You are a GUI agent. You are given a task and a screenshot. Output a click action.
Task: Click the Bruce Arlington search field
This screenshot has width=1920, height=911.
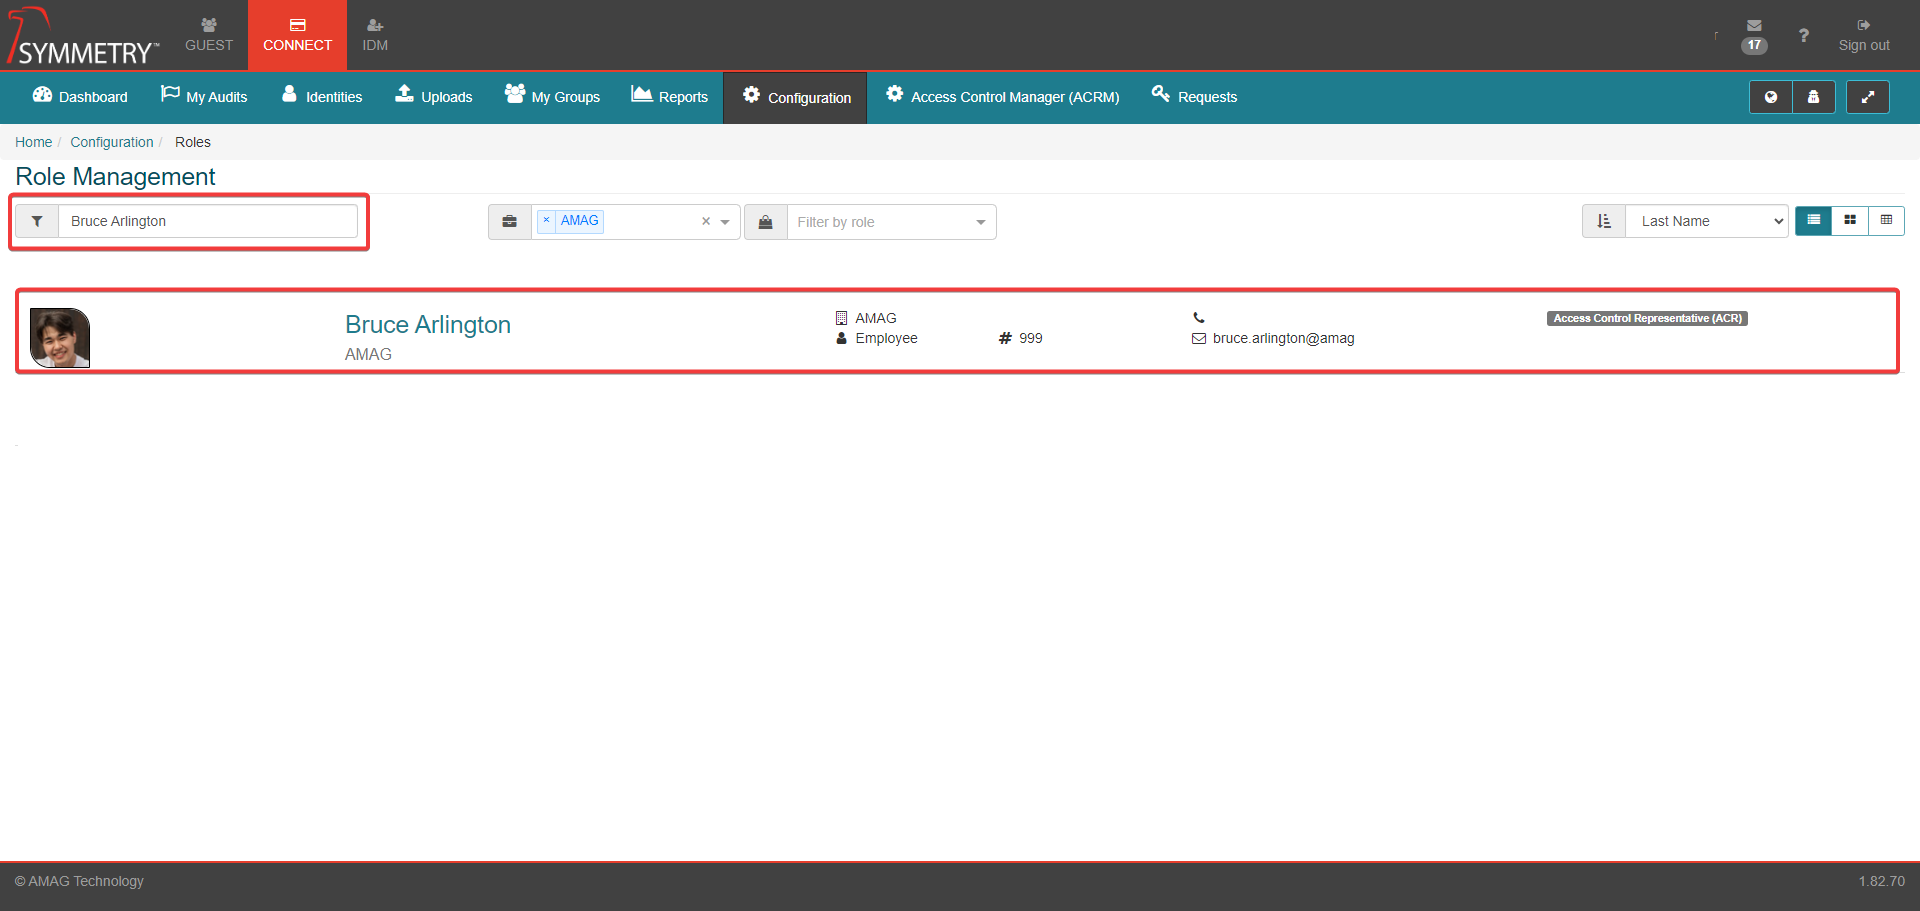208,221
